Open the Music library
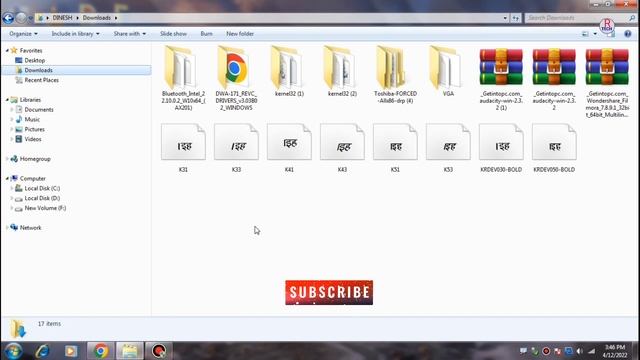Screen dimensions: 640x360 [x=32, y=120]
